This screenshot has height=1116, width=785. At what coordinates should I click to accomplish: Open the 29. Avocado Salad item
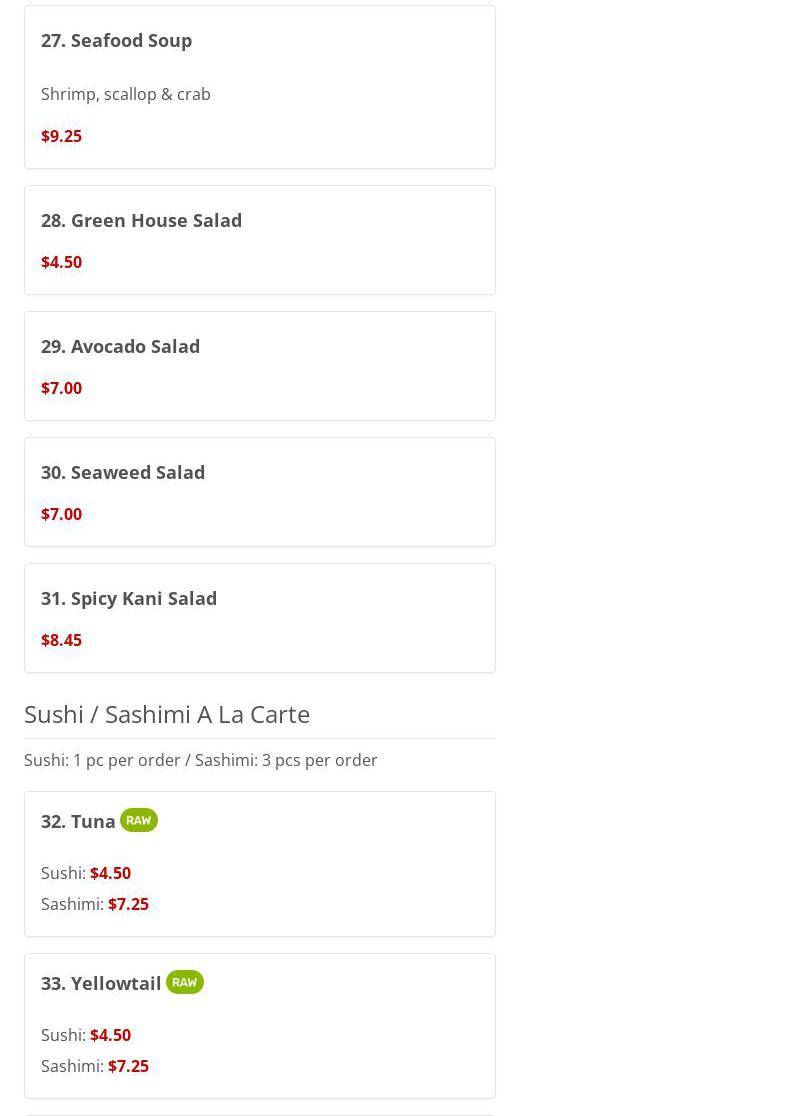(120, 346)
